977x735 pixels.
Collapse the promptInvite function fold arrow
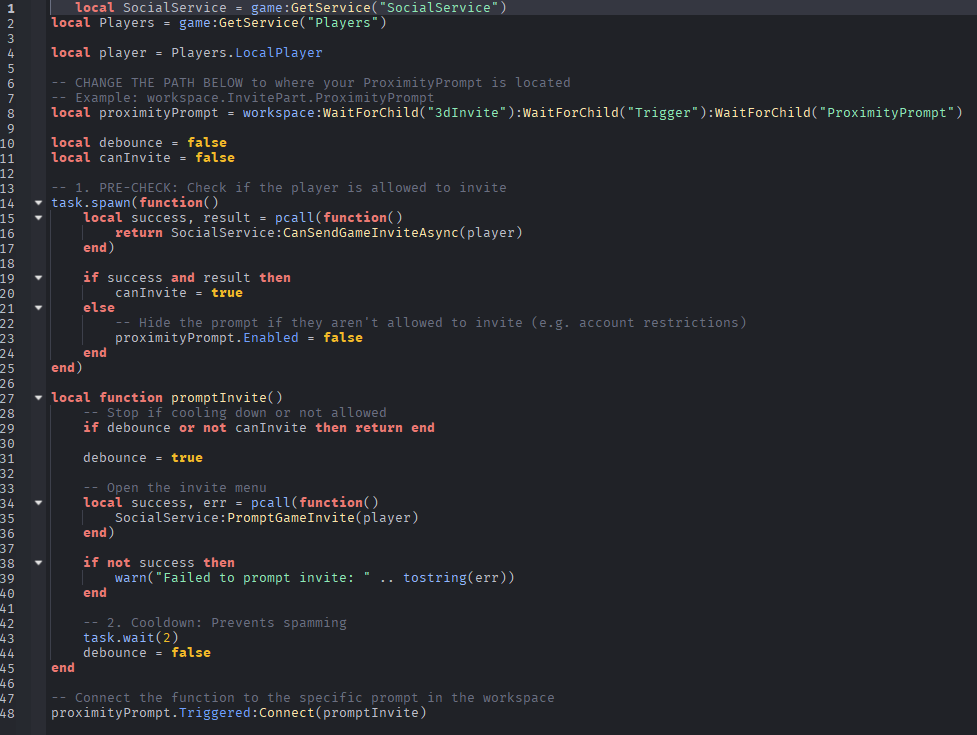tap(39, 397)
